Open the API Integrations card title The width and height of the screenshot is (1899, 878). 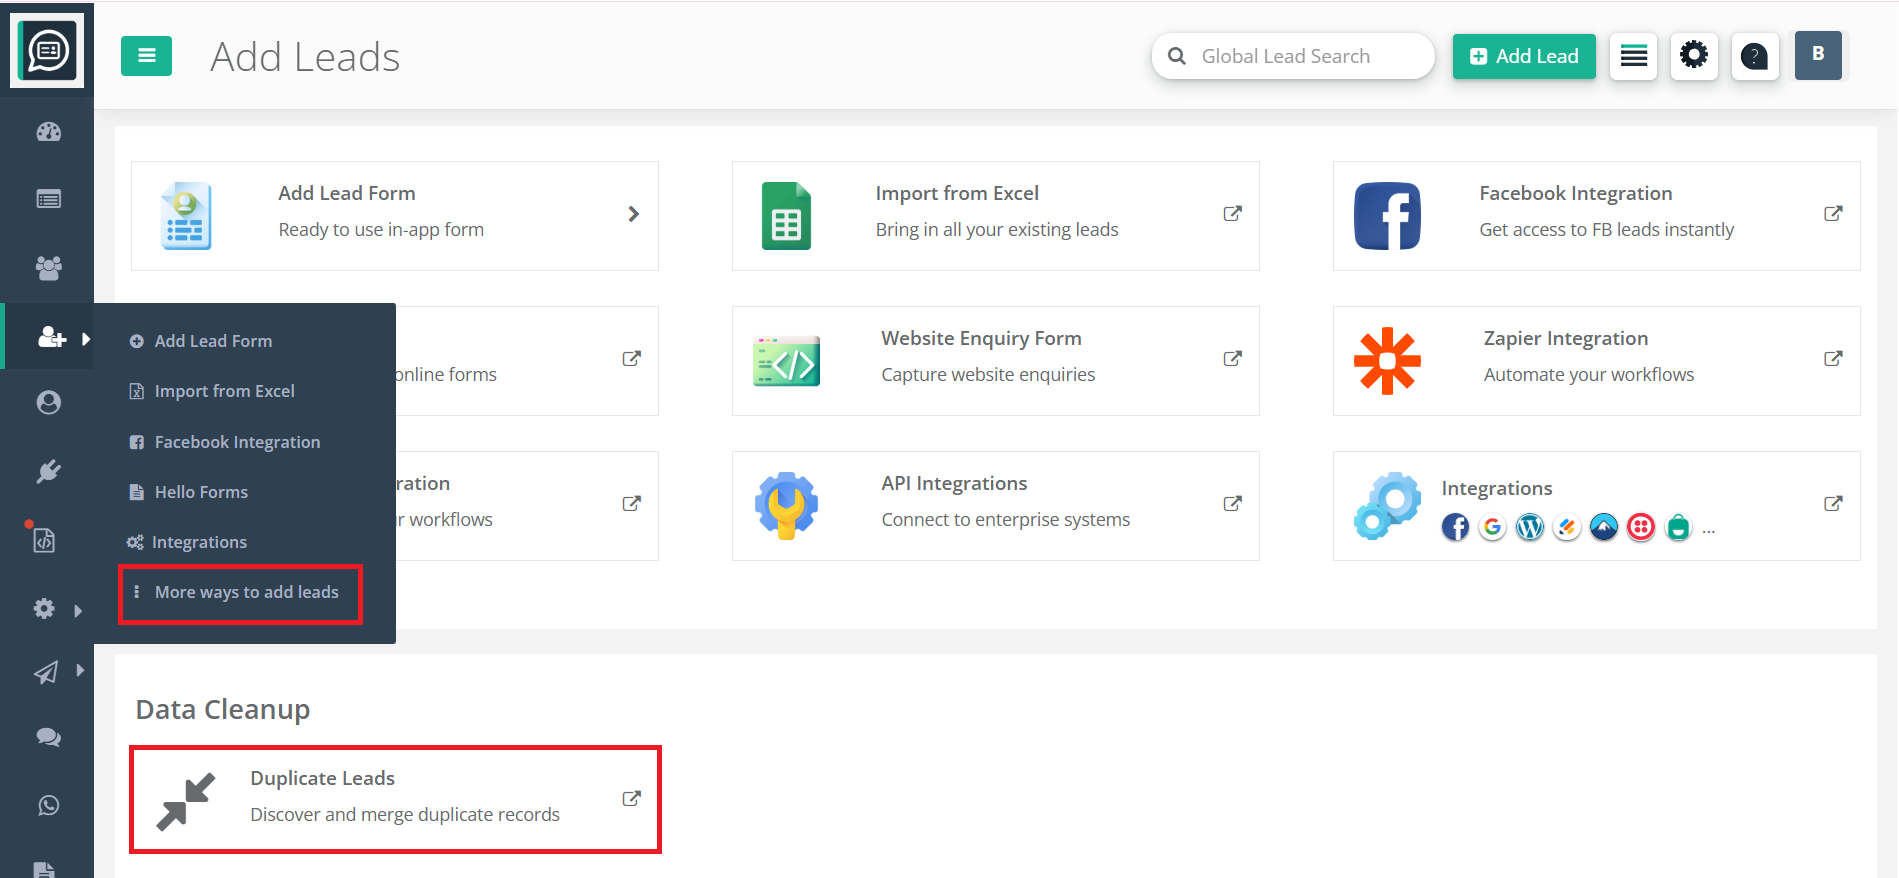click(954, 483)
